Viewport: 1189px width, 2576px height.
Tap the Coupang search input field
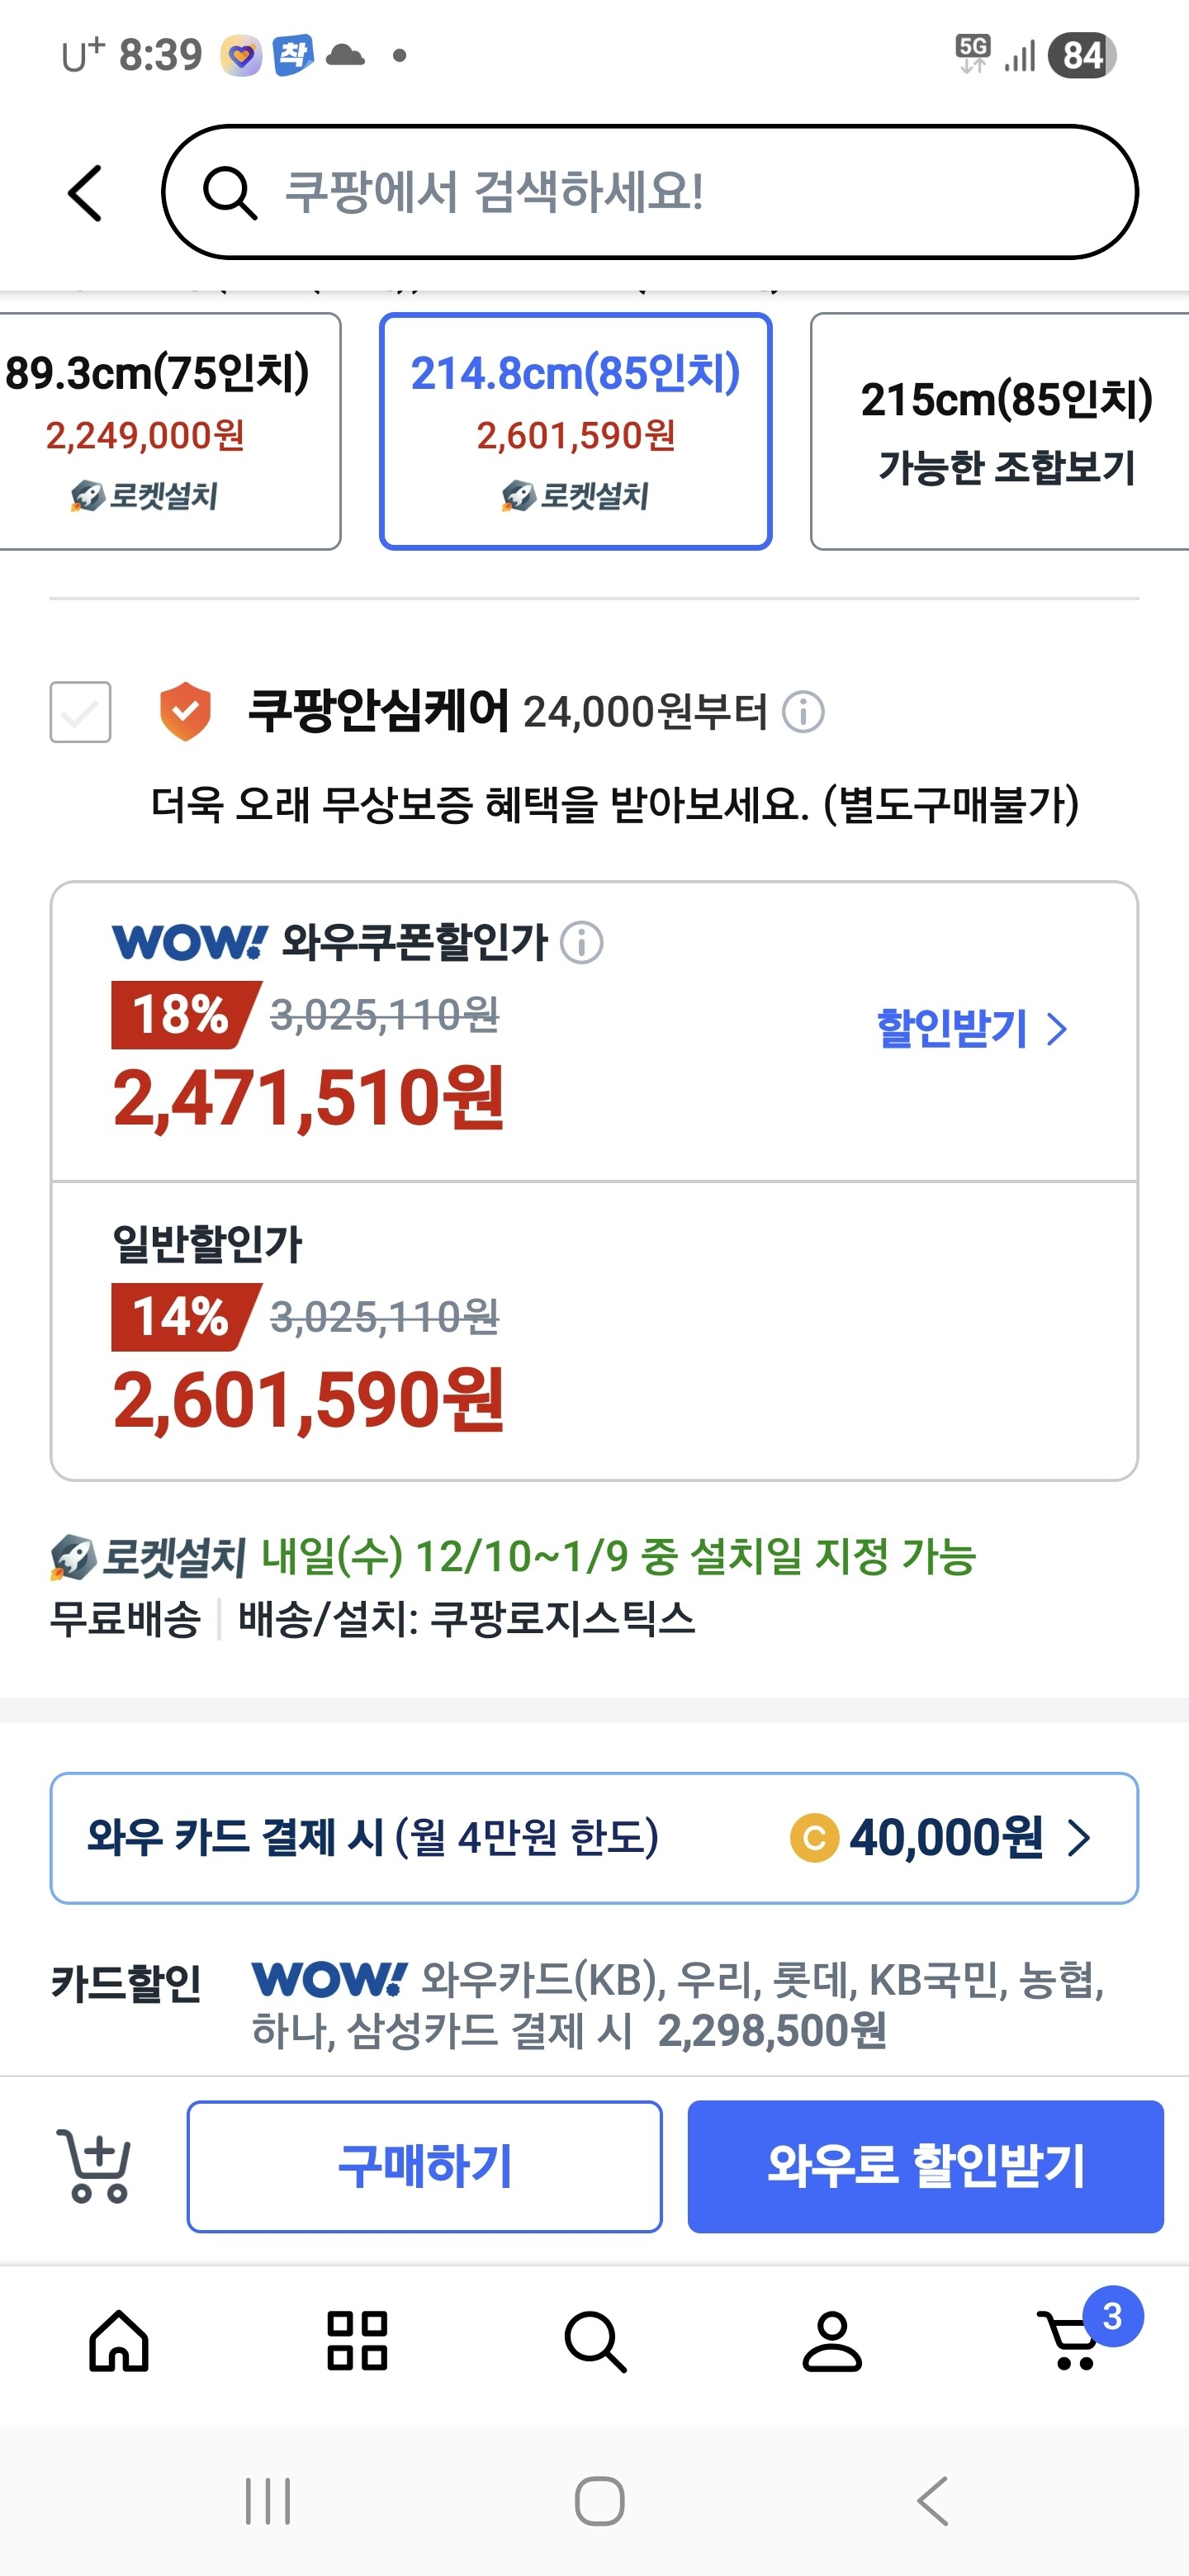click(x=650, y=192)
